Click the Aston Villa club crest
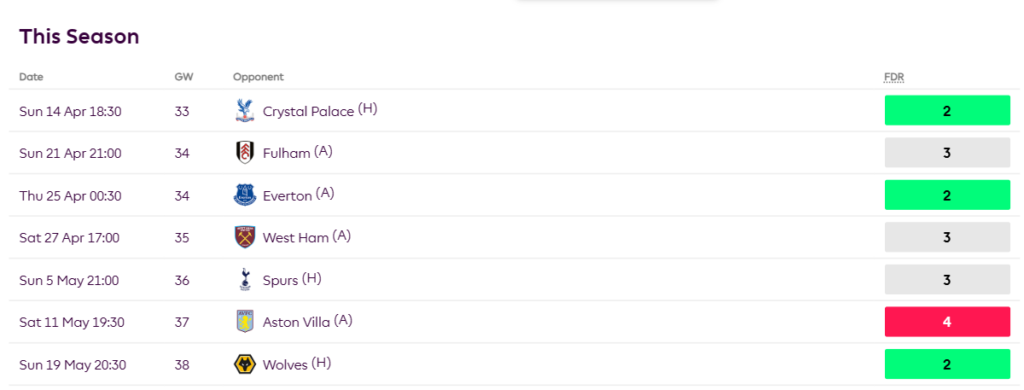This screenshot has height=390, width=1024. coord(244,321)
